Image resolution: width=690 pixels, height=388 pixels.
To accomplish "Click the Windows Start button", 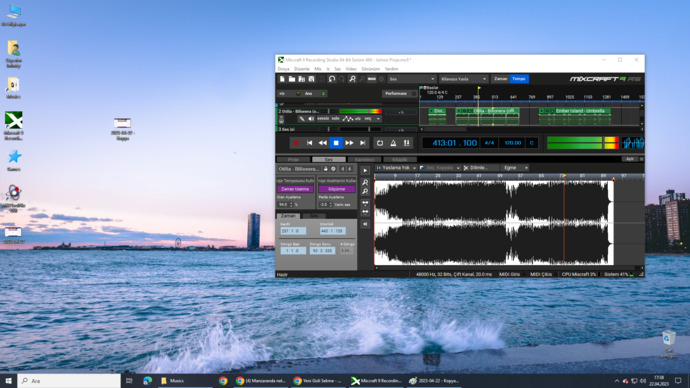I will pos(8,381).
